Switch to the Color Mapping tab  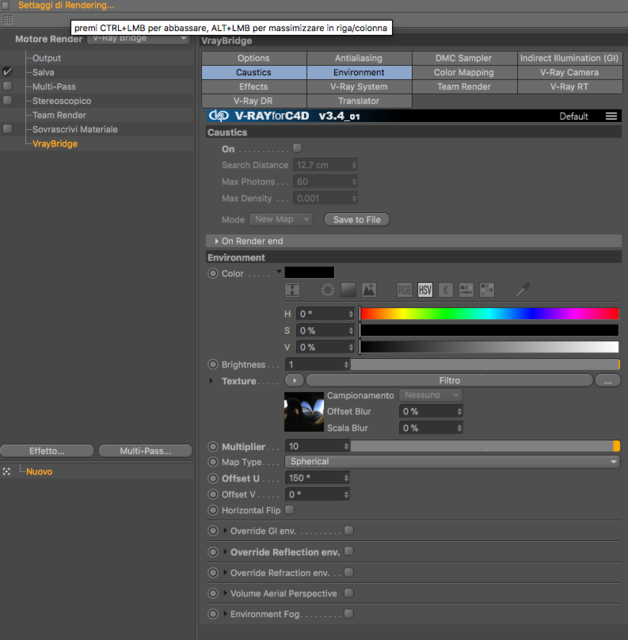tap(464, 72)
